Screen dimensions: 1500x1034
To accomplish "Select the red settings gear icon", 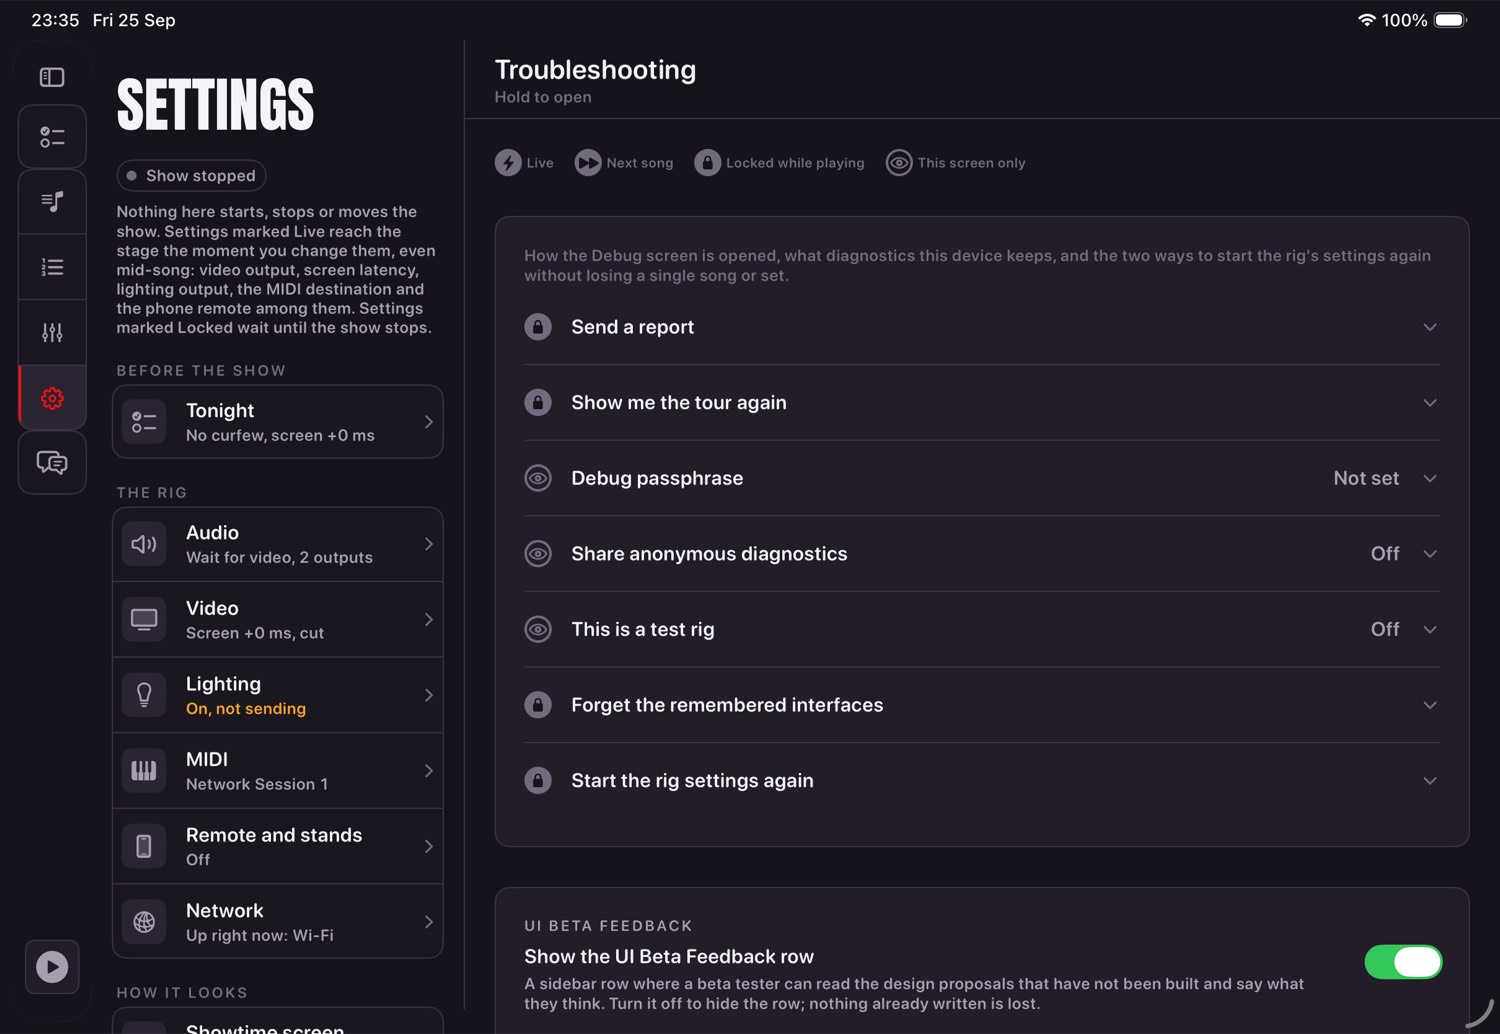I will [x=52, y=398].
